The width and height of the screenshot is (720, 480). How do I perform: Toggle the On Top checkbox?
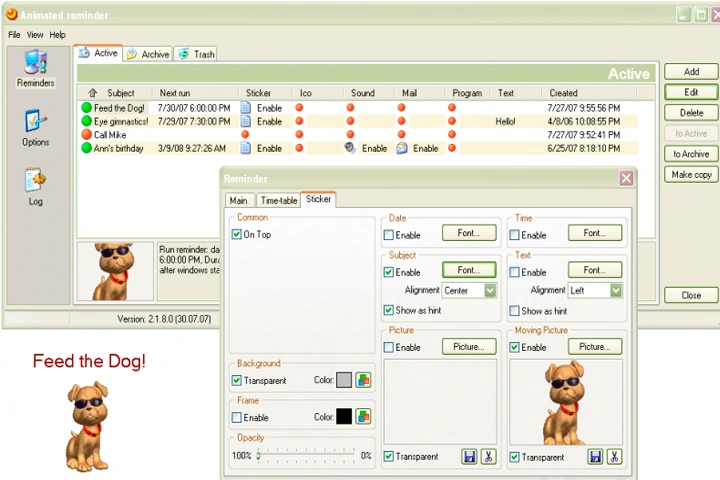(236, 234)
